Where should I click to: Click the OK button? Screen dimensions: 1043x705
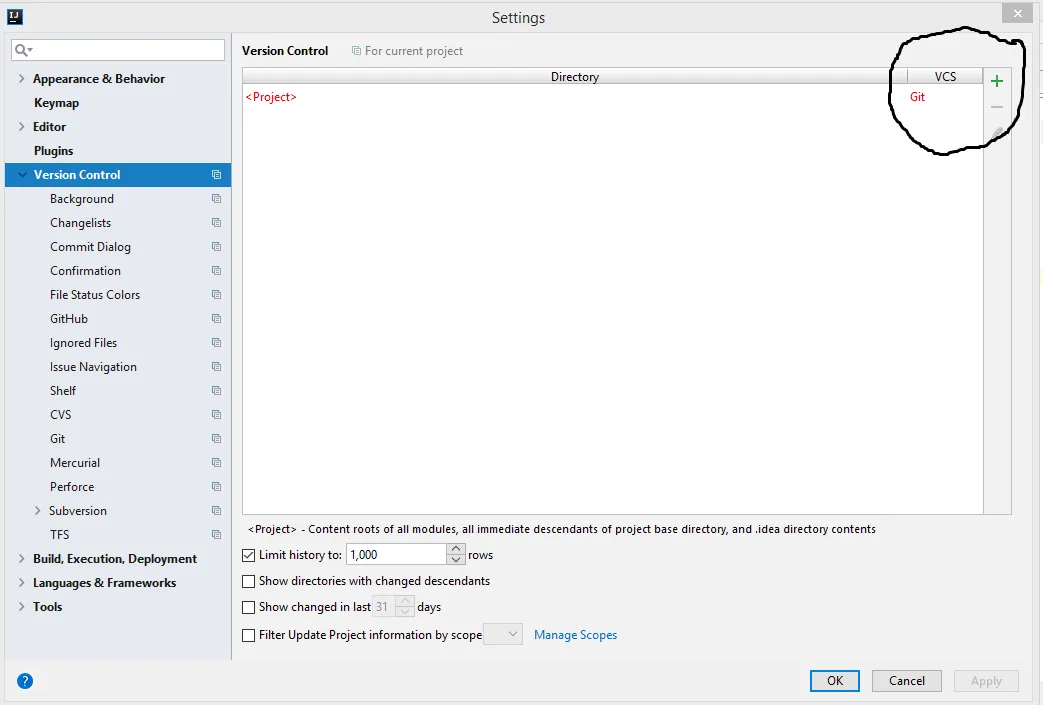[835, 680]
